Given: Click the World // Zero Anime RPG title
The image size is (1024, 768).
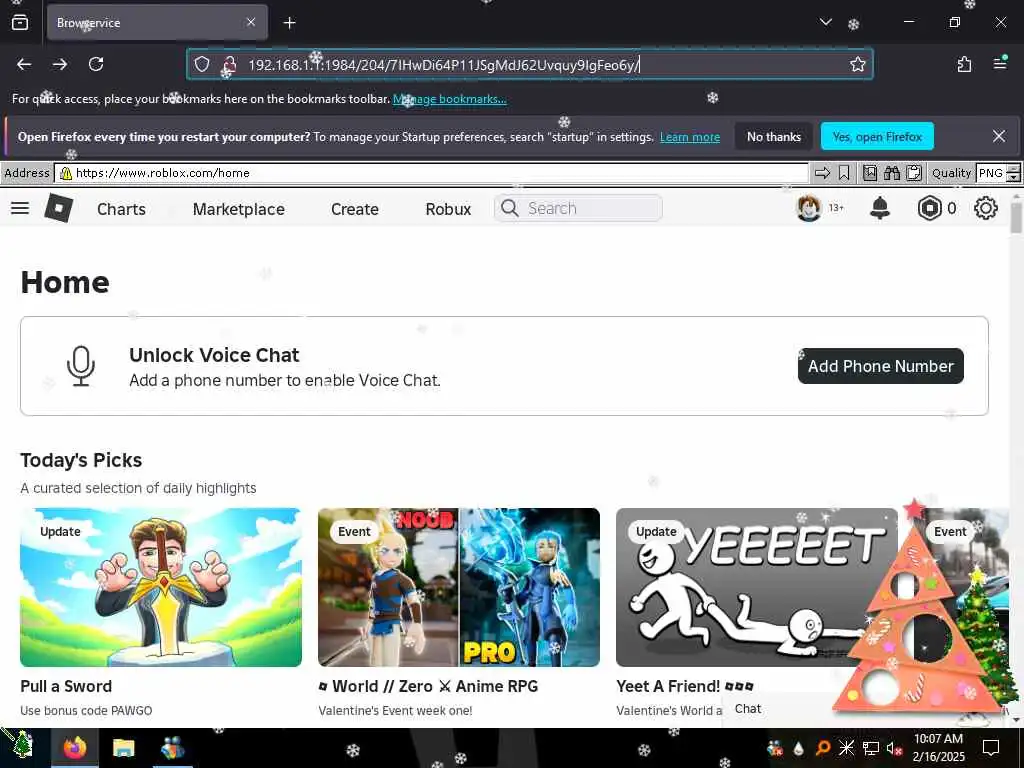Looking at the screenshot, I should 428,686.
